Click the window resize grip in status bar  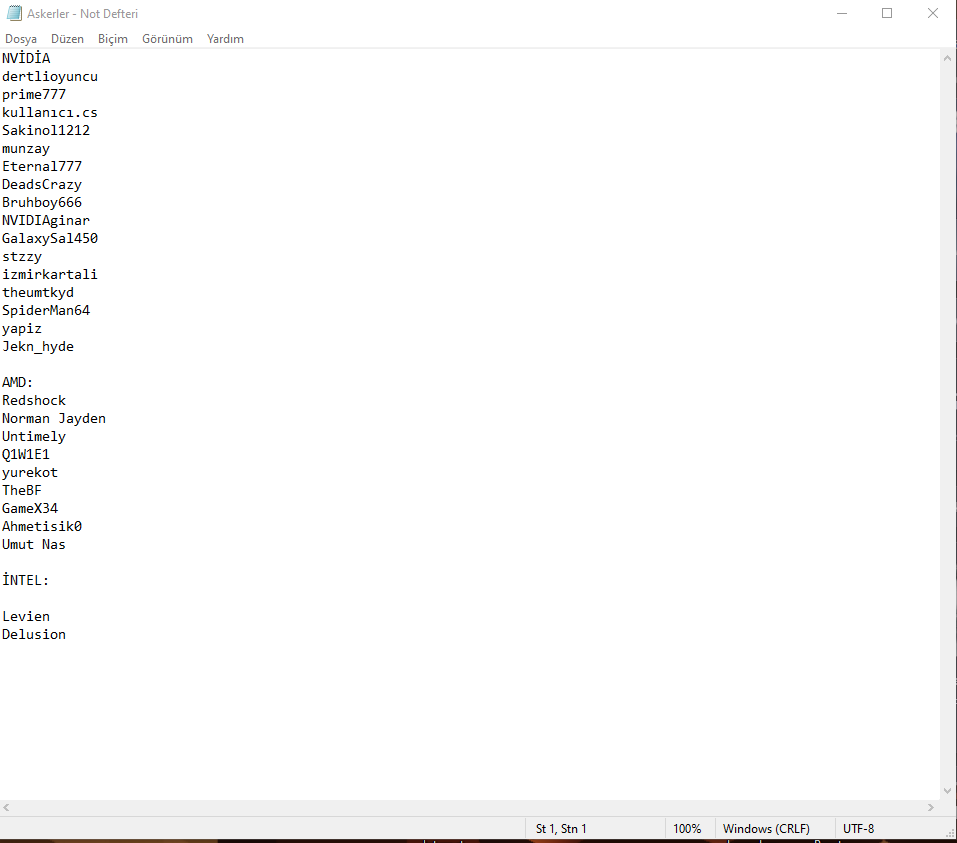tap(950, 833)
